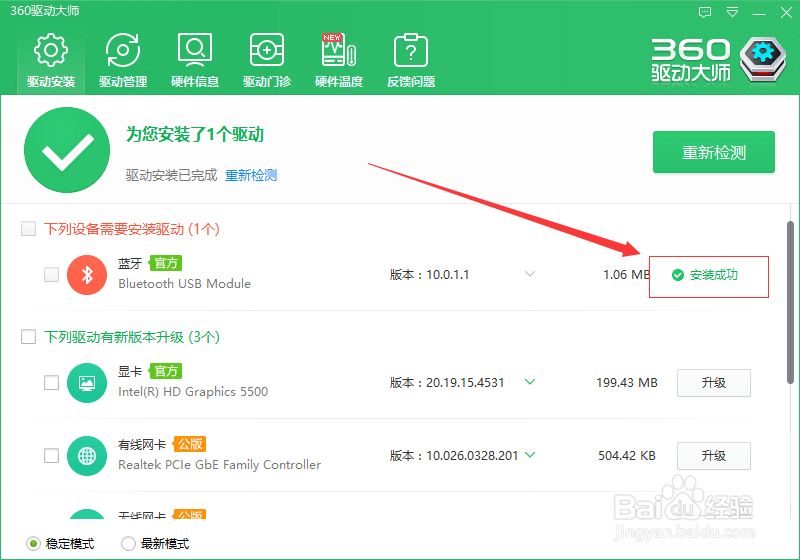Switch to the 硬件信息 tab label
The width and height of the screenshot is (800, 560).
click(195, 82)
